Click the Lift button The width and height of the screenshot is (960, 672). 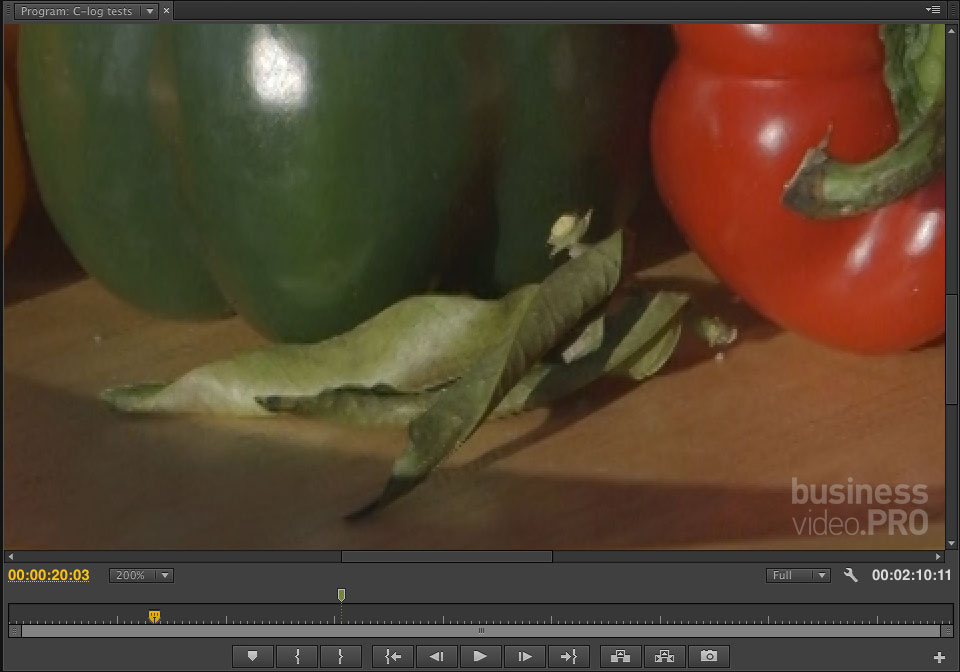point(620,657)
